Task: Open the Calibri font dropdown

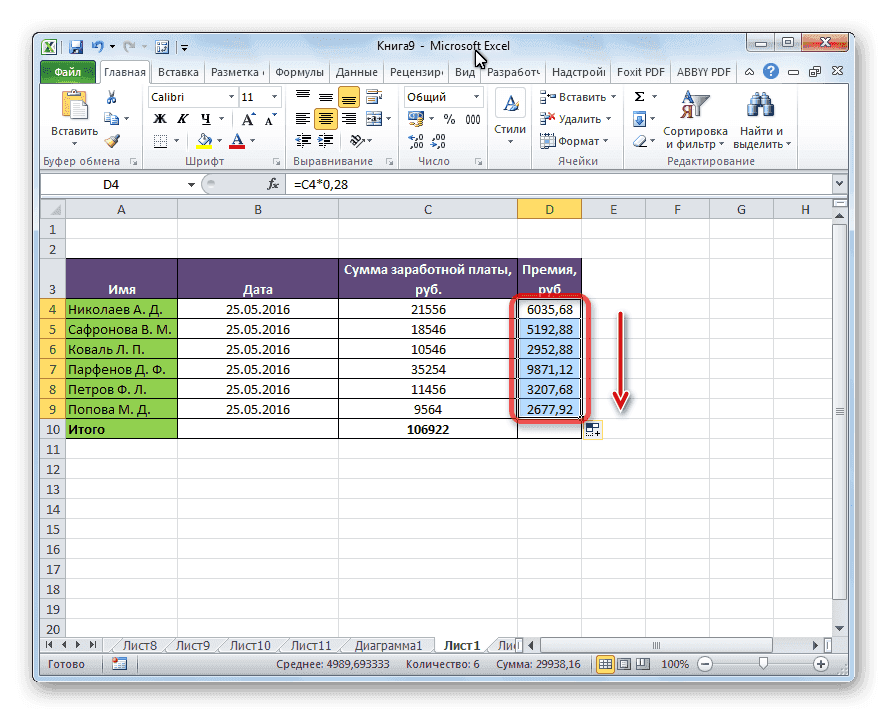Action: coord(234,98)
